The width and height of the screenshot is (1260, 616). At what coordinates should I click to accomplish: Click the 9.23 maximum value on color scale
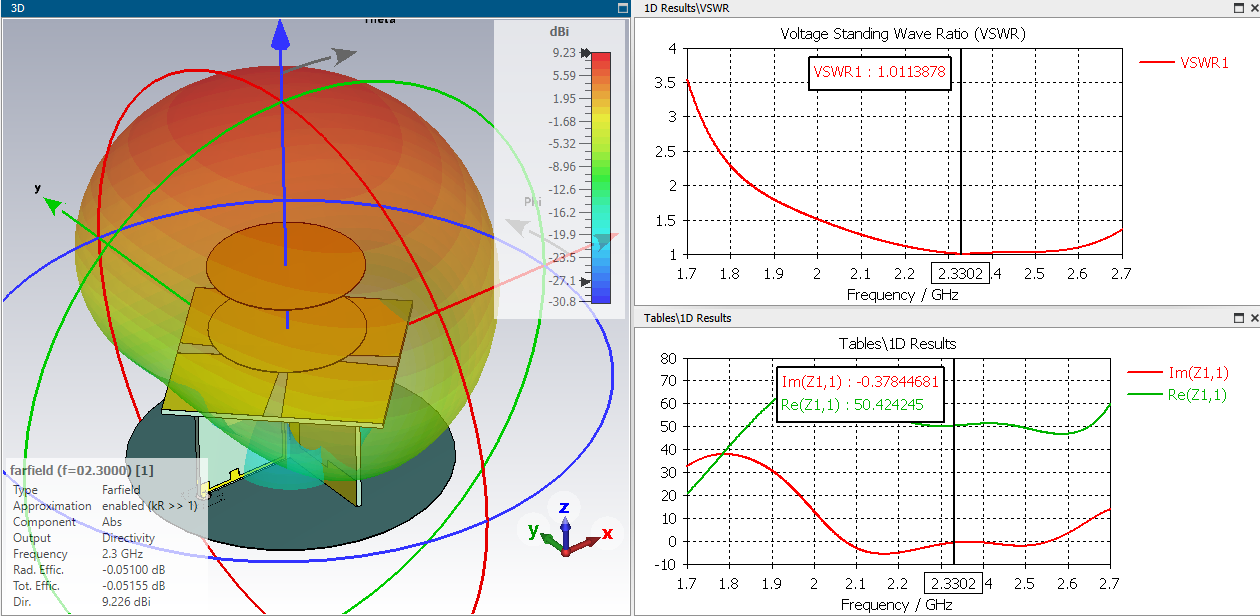pyautogui.click(x=563, y=53)
